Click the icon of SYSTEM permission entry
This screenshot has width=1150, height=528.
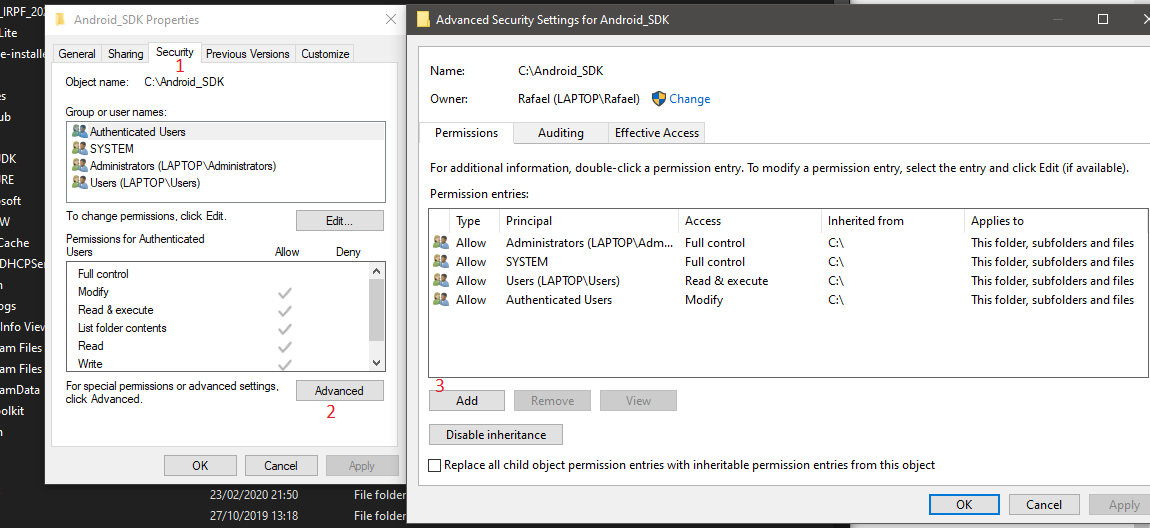441,261
